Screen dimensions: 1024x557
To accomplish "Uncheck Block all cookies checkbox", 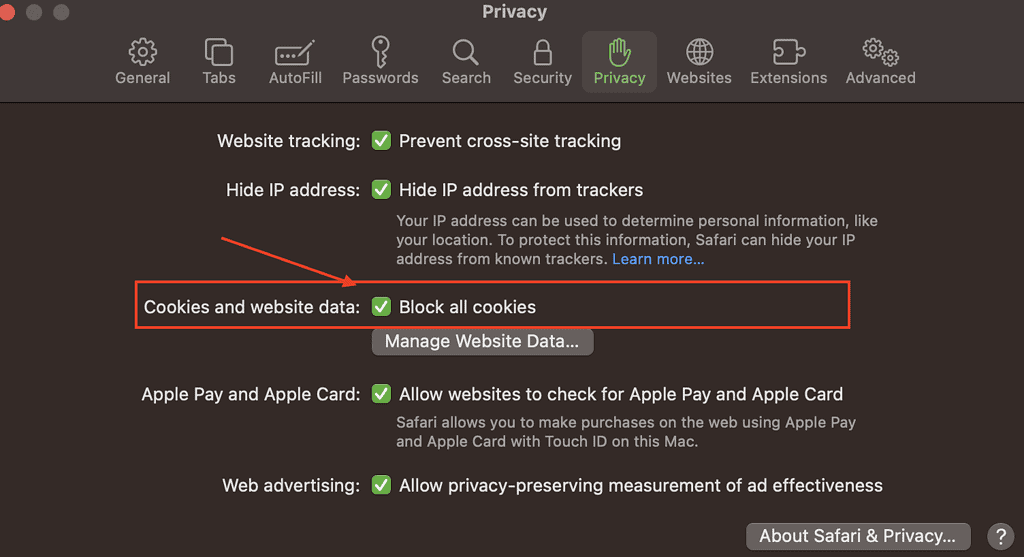I will (x=381, y=307).
